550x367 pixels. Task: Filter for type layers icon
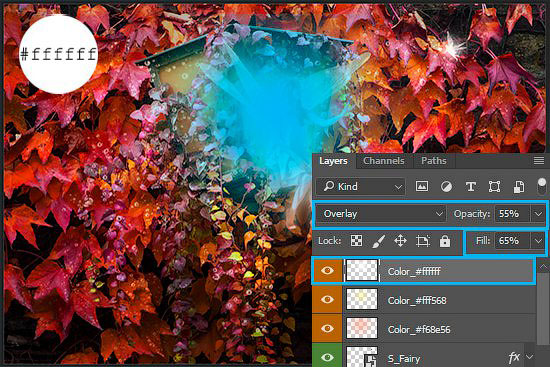470,187
